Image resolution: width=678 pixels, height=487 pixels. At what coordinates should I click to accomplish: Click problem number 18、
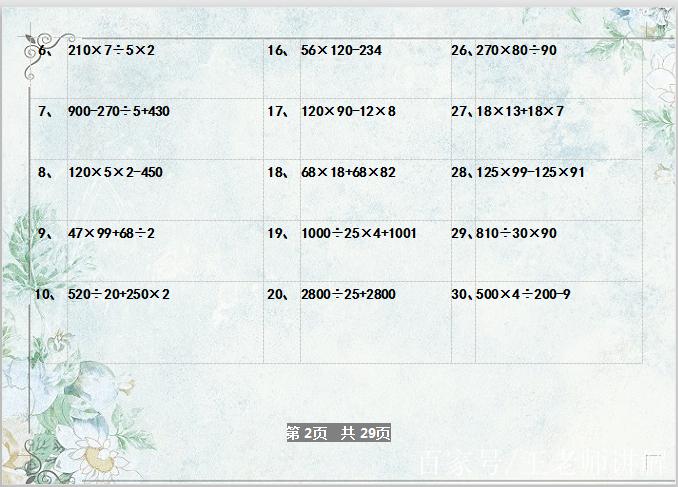point(278,173)
